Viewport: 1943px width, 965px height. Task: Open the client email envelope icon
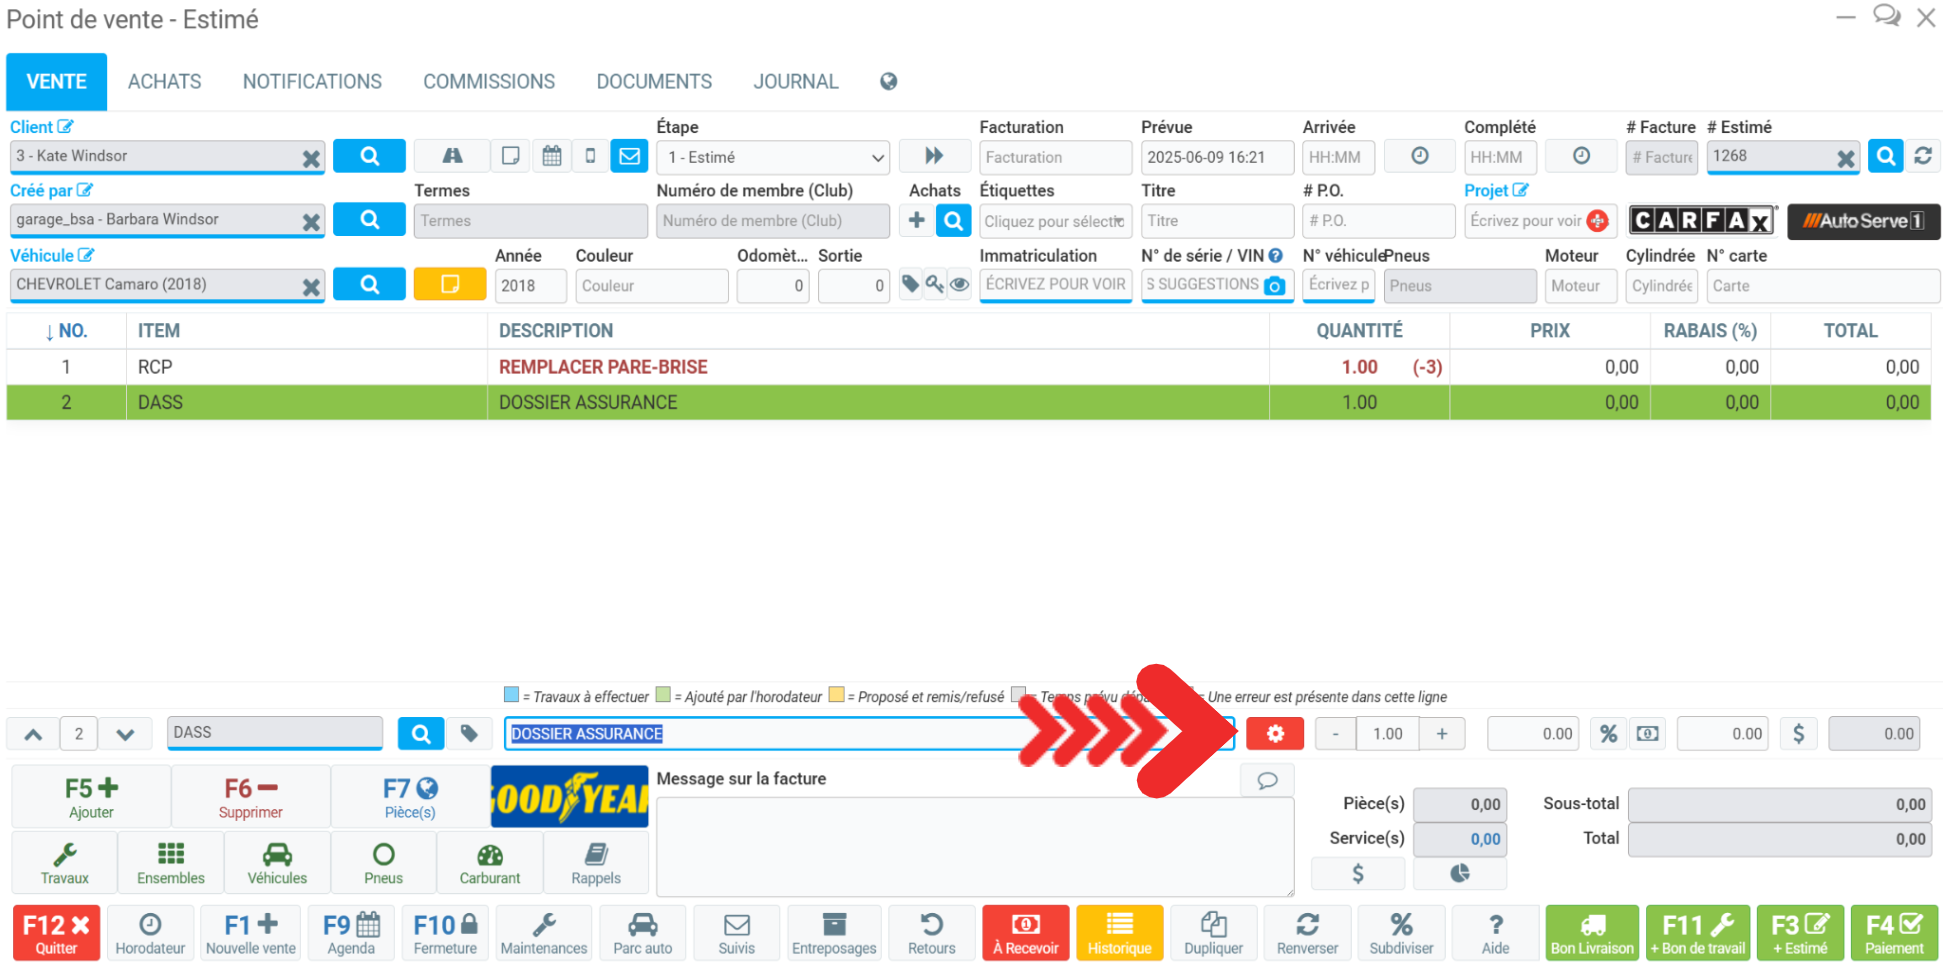(629, 156)
